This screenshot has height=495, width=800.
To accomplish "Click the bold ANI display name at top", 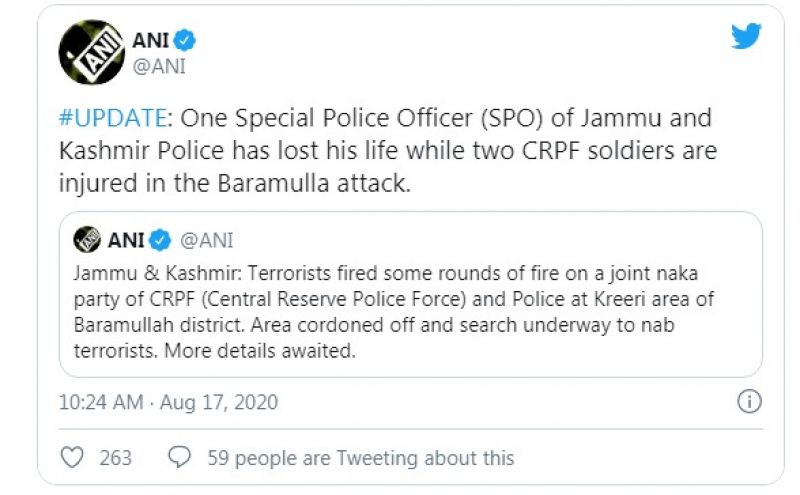I will (150, 41).
